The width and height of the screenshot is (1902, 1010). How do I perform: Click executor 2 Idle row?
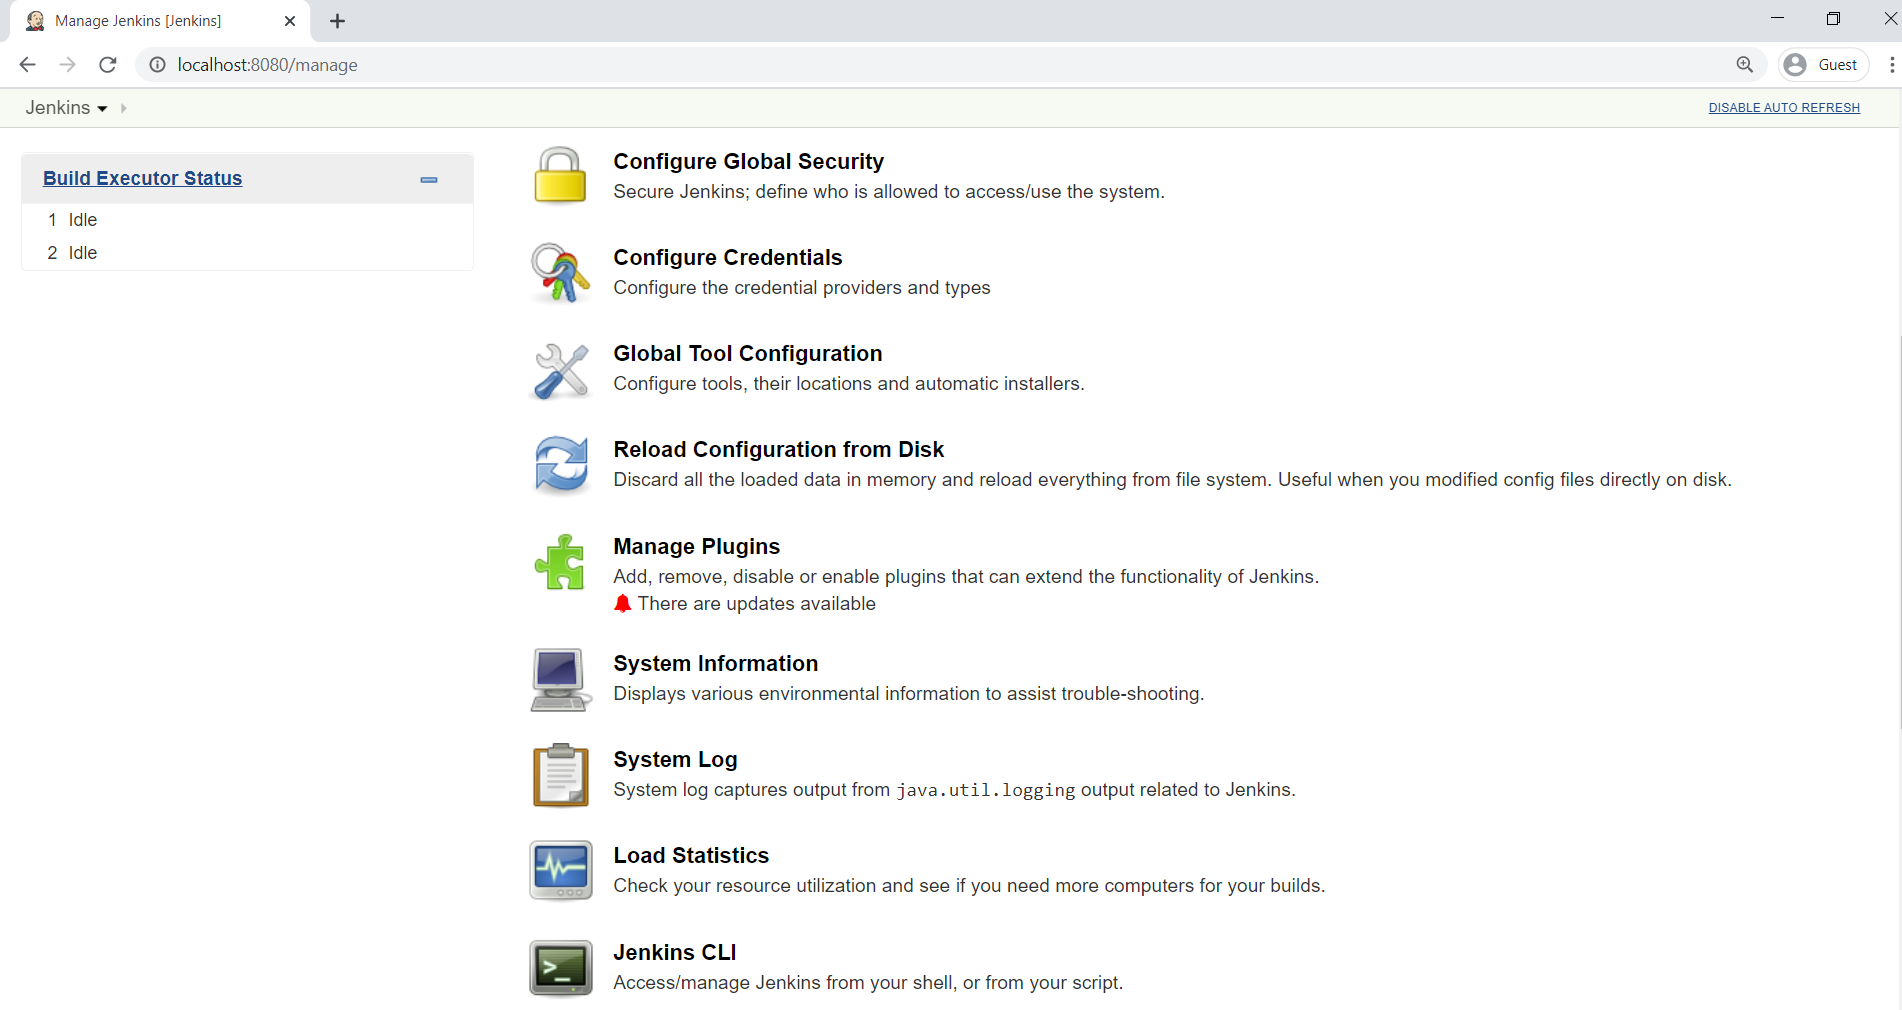pos(247,253)
